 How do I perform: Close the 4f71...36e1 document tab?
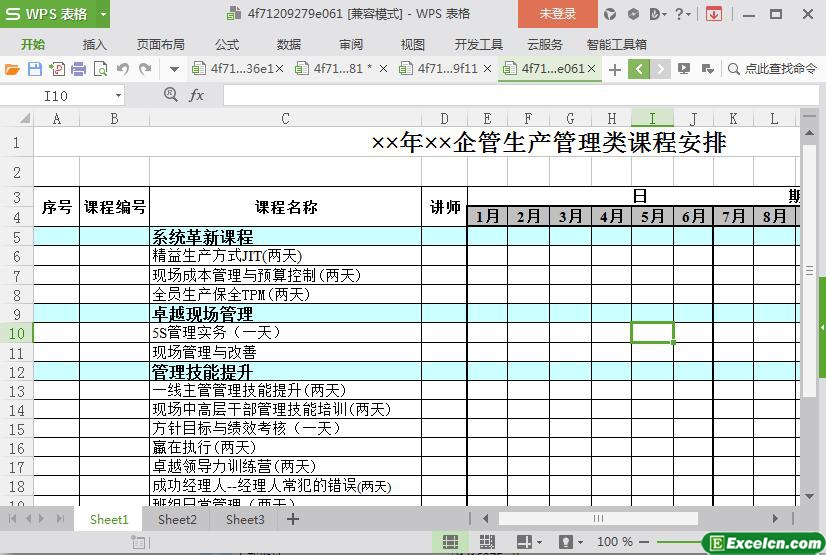[x=280, y=68]
